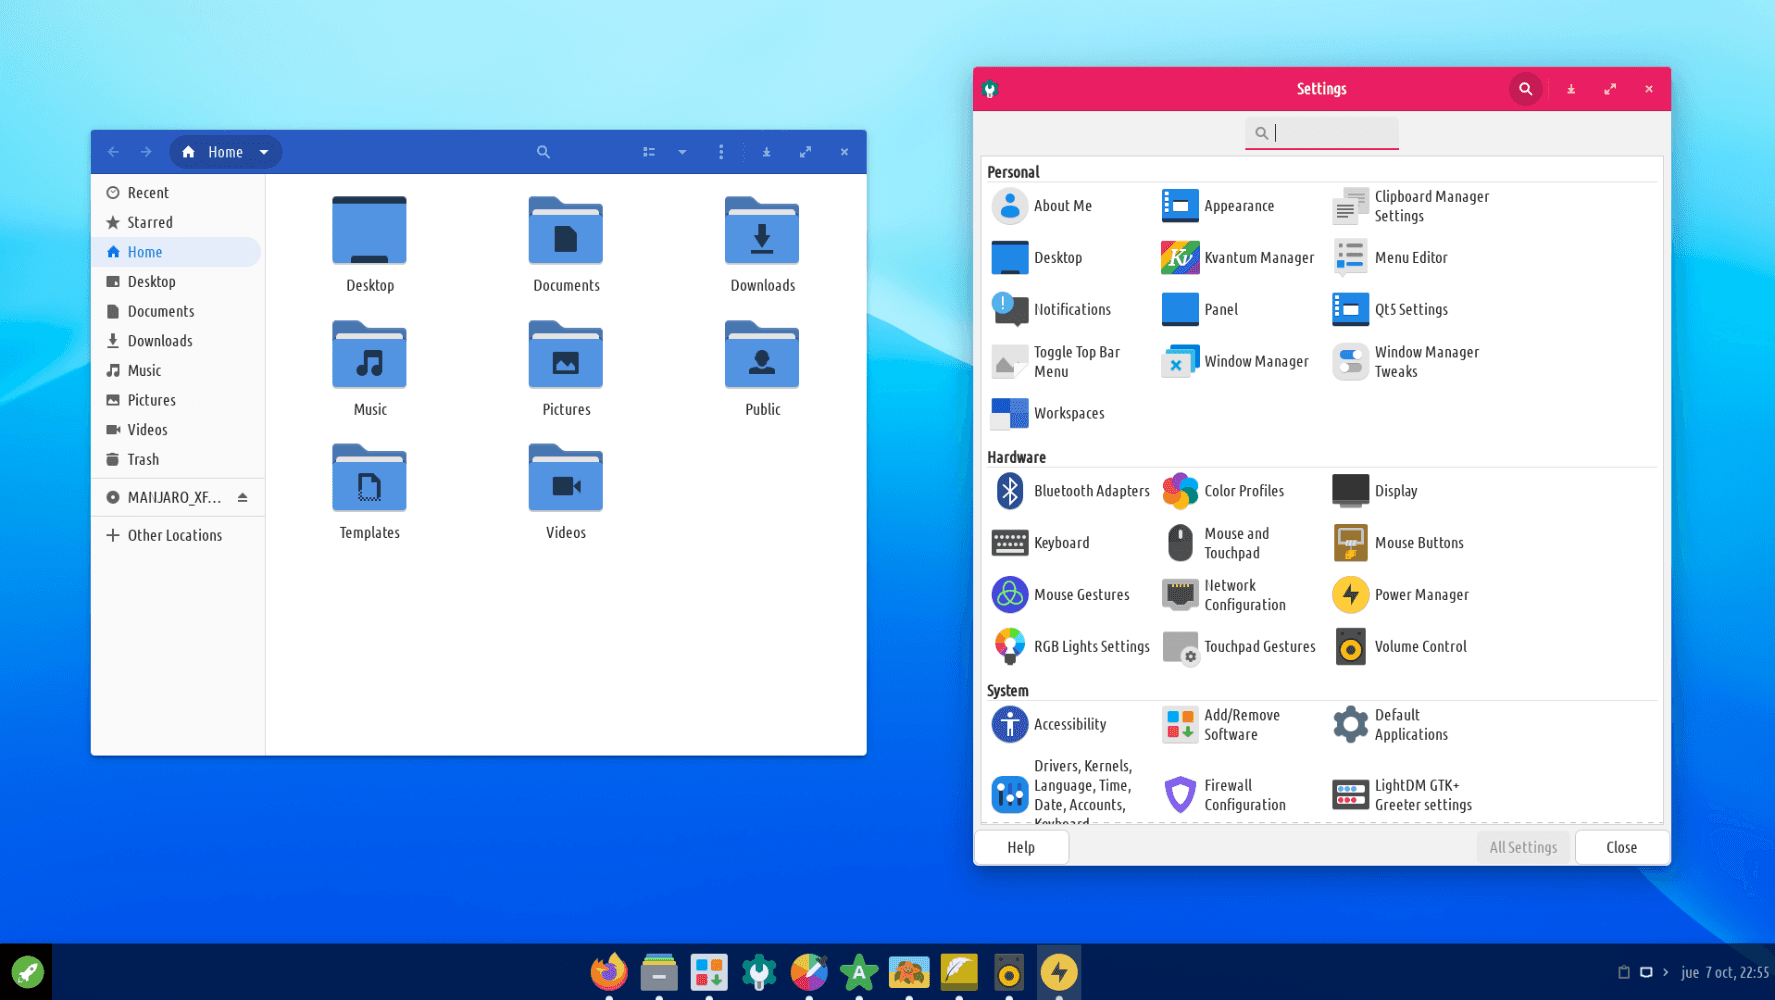Image resolution: width=1775 pixels, height=1000 pixels.
Task: Expand the Home path dropdown
Action: click(264, 152)
